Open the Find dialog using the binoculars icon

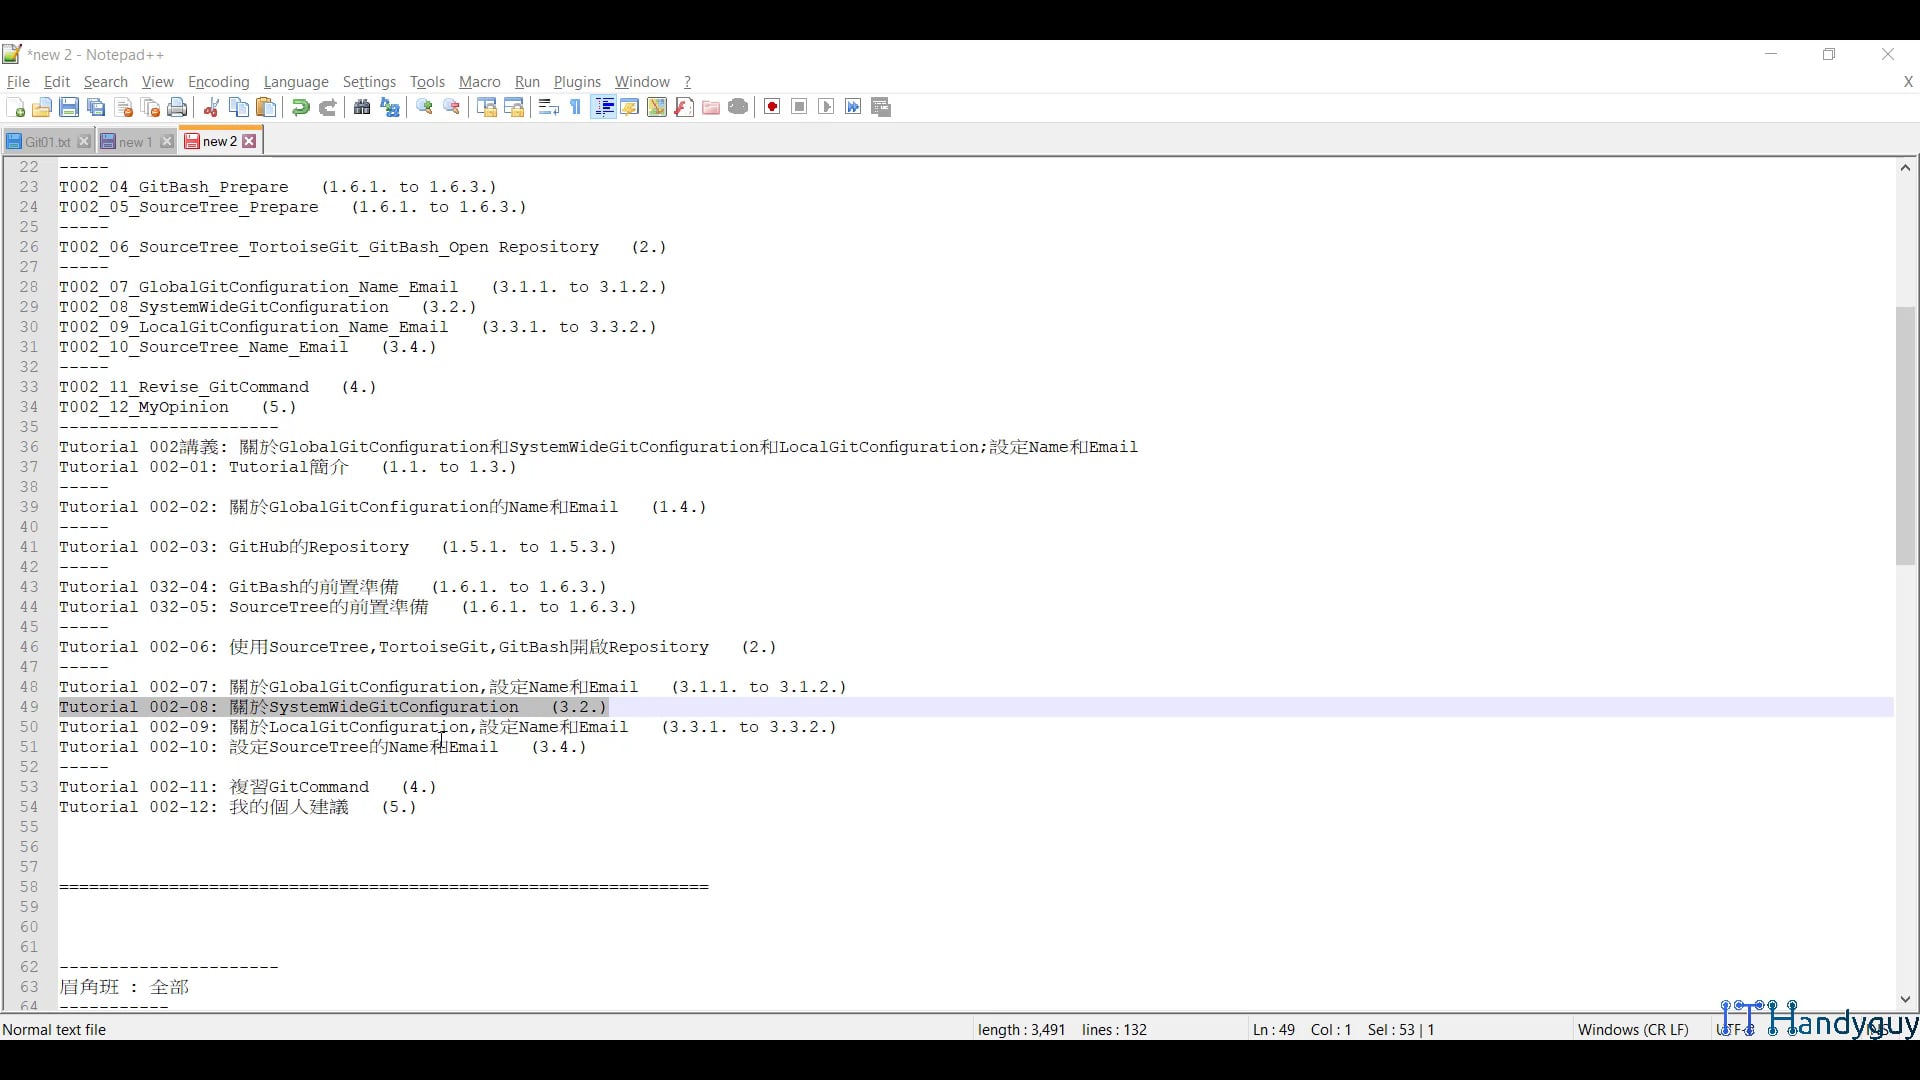click(362, 107)
